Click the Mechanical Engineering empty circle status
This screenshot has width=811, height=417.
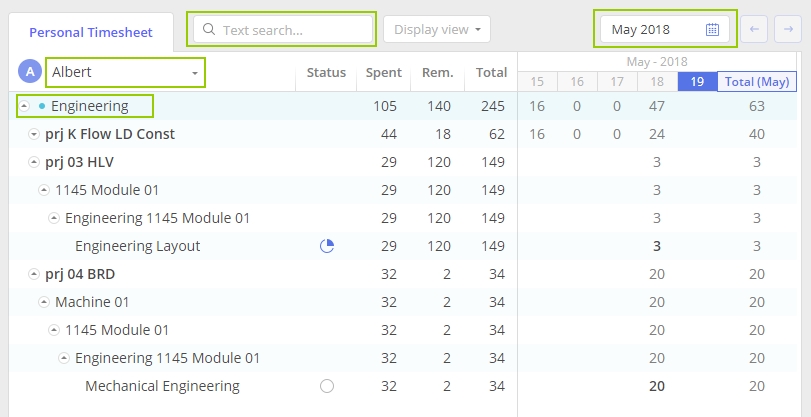[327, 386]
